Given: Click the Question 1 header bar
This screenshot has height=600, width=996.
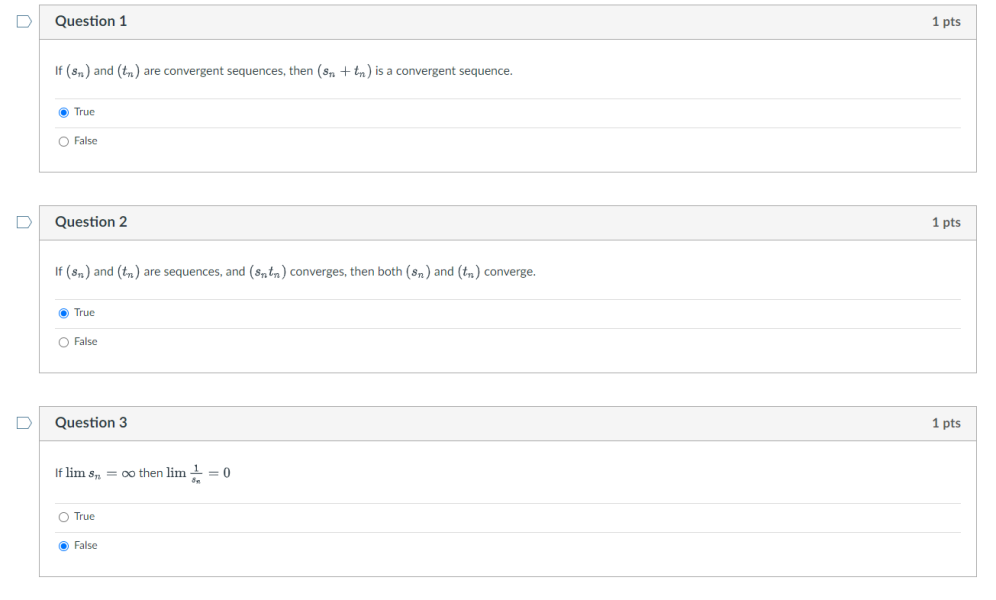Looking at the screenshot, I should (500, 21).
